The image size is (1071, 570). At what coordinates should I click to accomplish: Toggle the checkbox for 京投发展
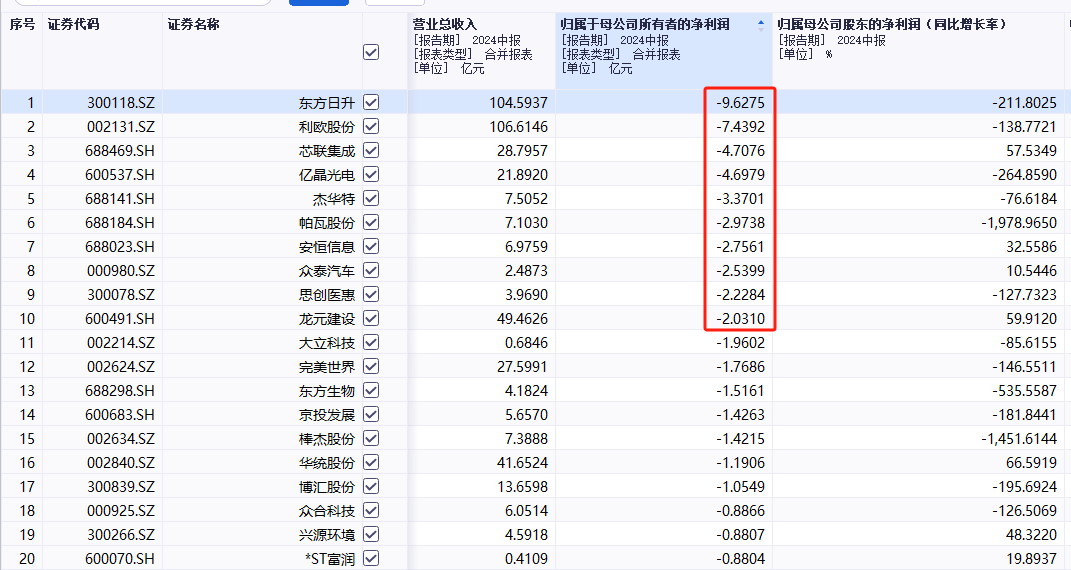(371, 414)
